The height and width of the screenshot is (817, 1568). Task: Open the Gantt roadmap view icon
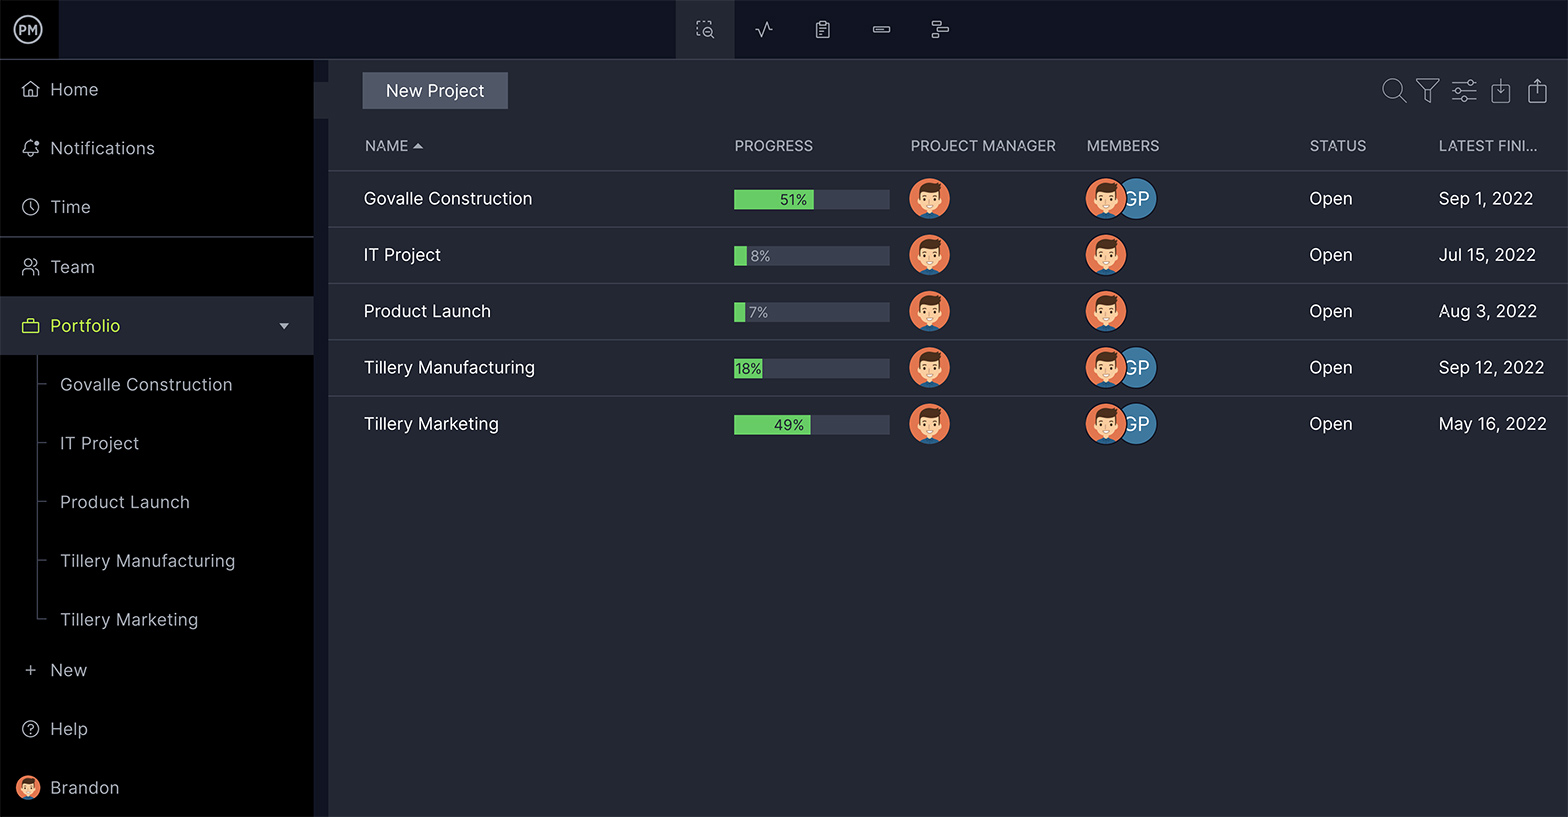[939, 30]
